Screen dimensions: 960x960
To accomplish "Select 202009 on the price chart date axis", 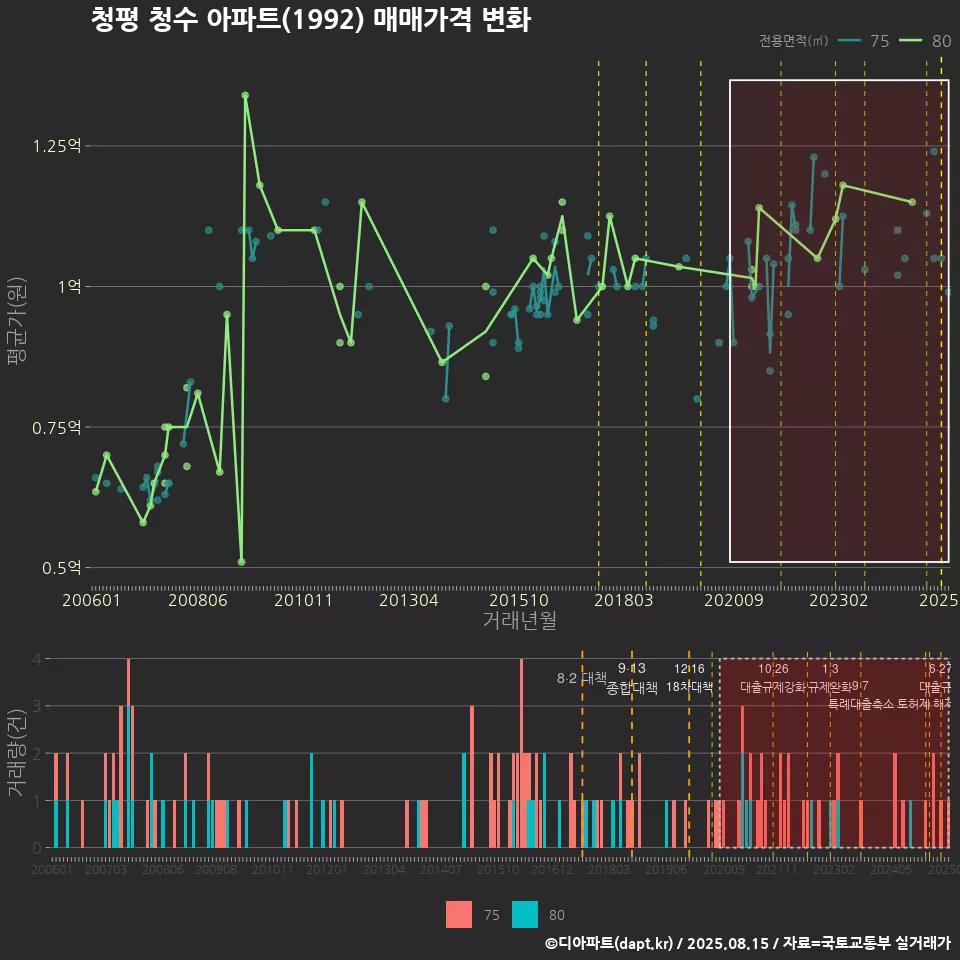I will pyautogui.click(x=733, y=600).
